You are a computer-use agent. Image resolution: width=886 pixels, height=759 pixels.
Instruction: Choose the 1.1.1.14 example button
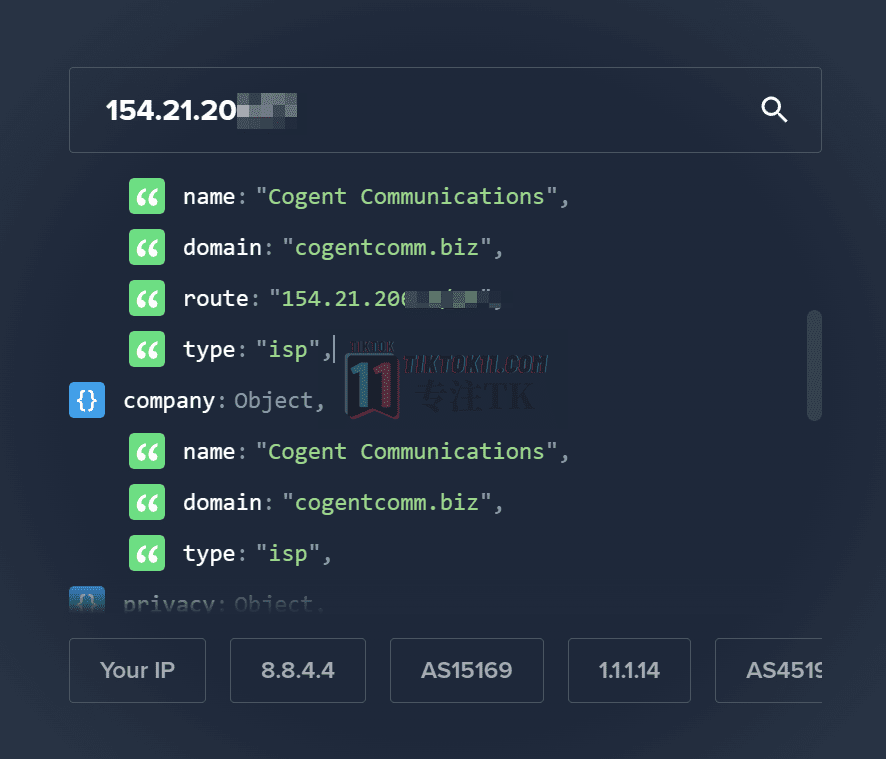point(629,670)
